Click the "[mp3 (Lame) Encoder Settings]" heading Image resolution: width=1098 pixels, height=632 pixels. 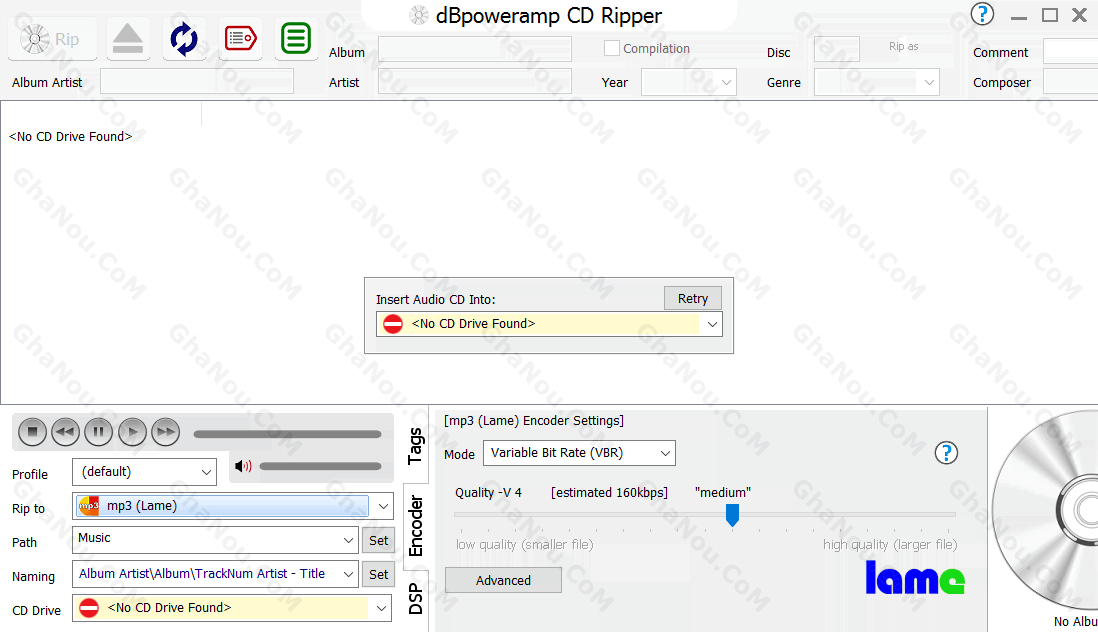pyautogui.click(x=534, y=421)
